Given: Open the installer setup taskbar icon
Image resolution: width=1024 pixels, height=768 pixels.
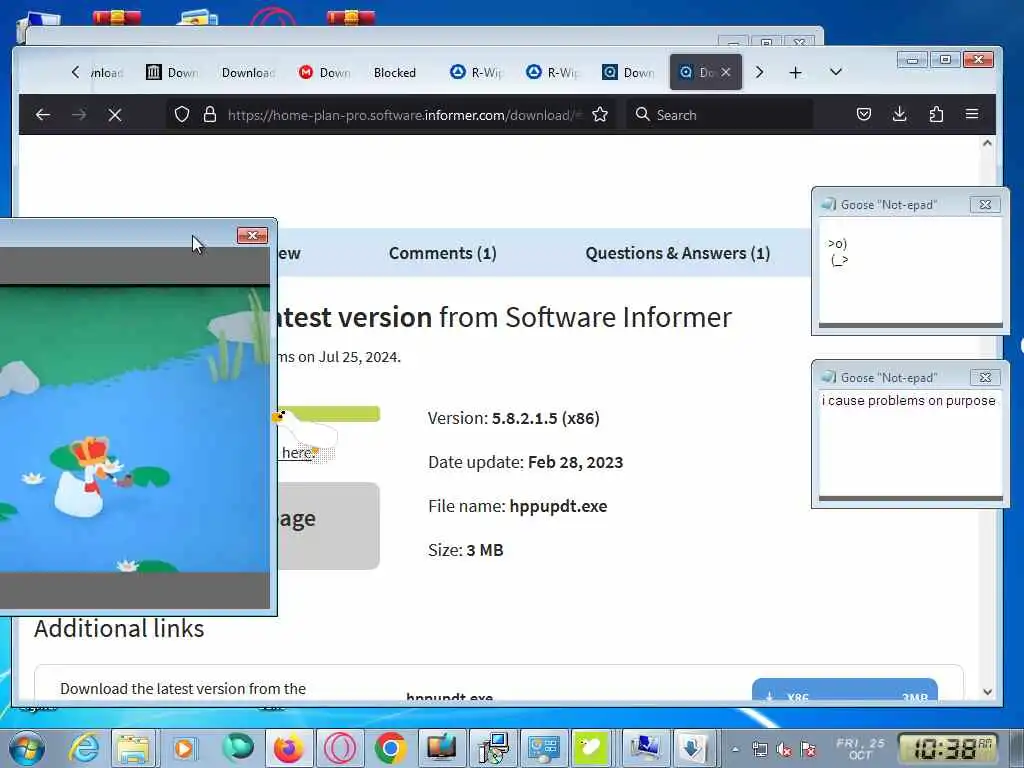Looking at the screenshot, I should point(493,748).
